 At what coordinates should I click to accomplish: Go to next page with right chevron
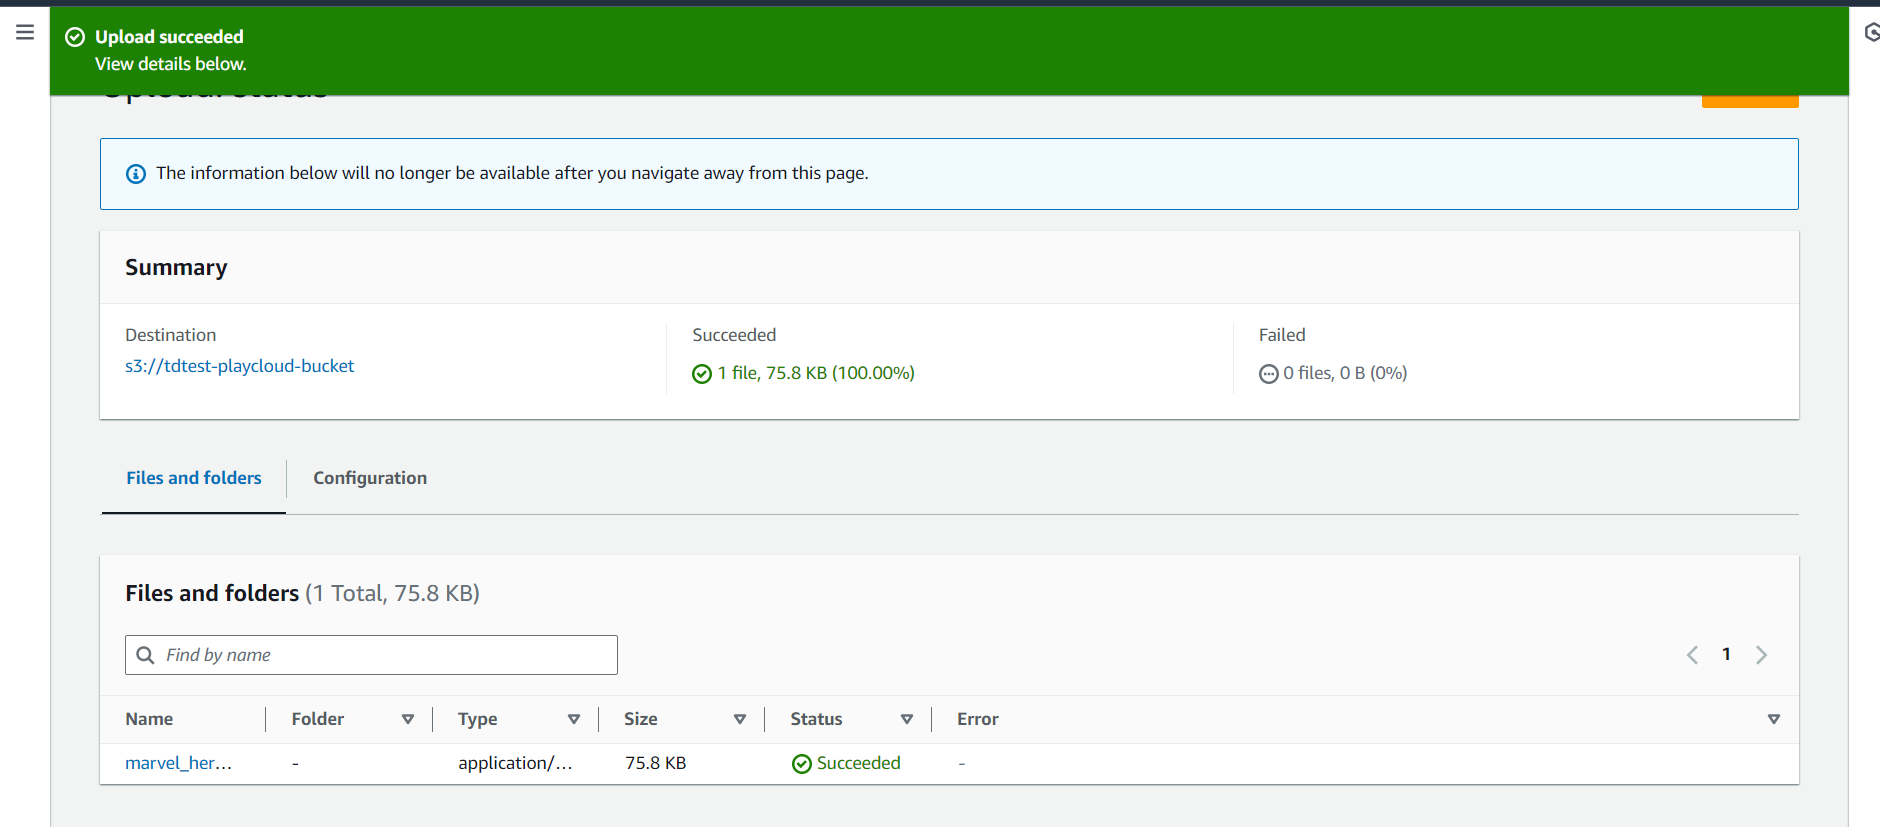coord(1761,655)
